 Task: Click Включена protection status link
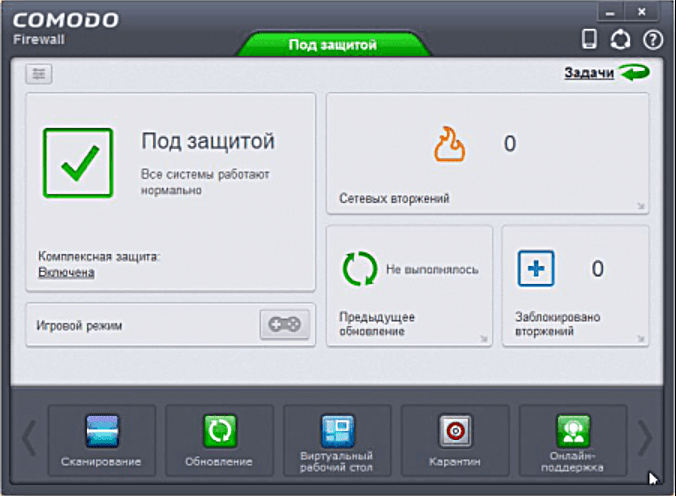[x=66, y=272]
